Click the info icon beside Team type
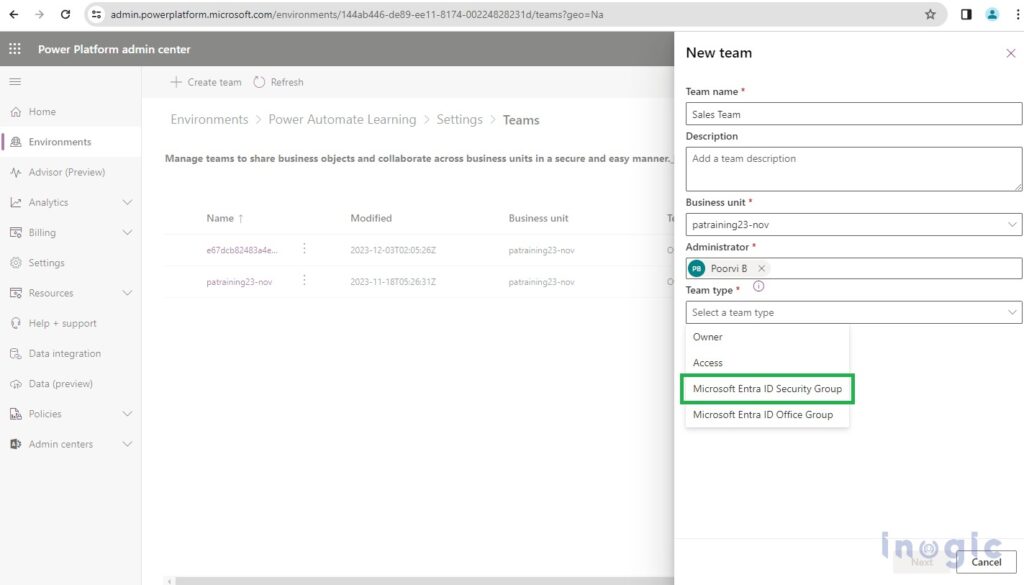 758,288
